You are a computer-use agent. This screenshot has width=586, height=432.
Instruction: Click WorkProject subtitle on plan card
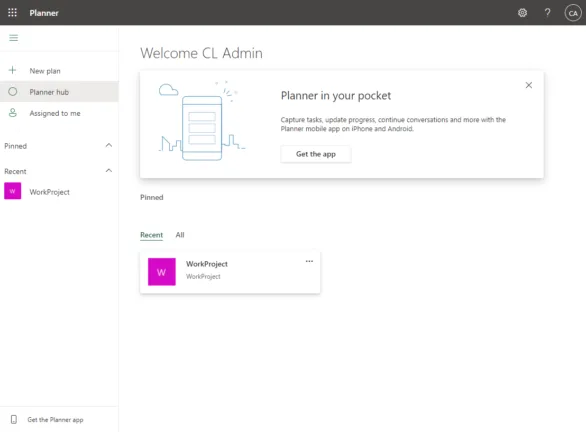coord(203,277)
